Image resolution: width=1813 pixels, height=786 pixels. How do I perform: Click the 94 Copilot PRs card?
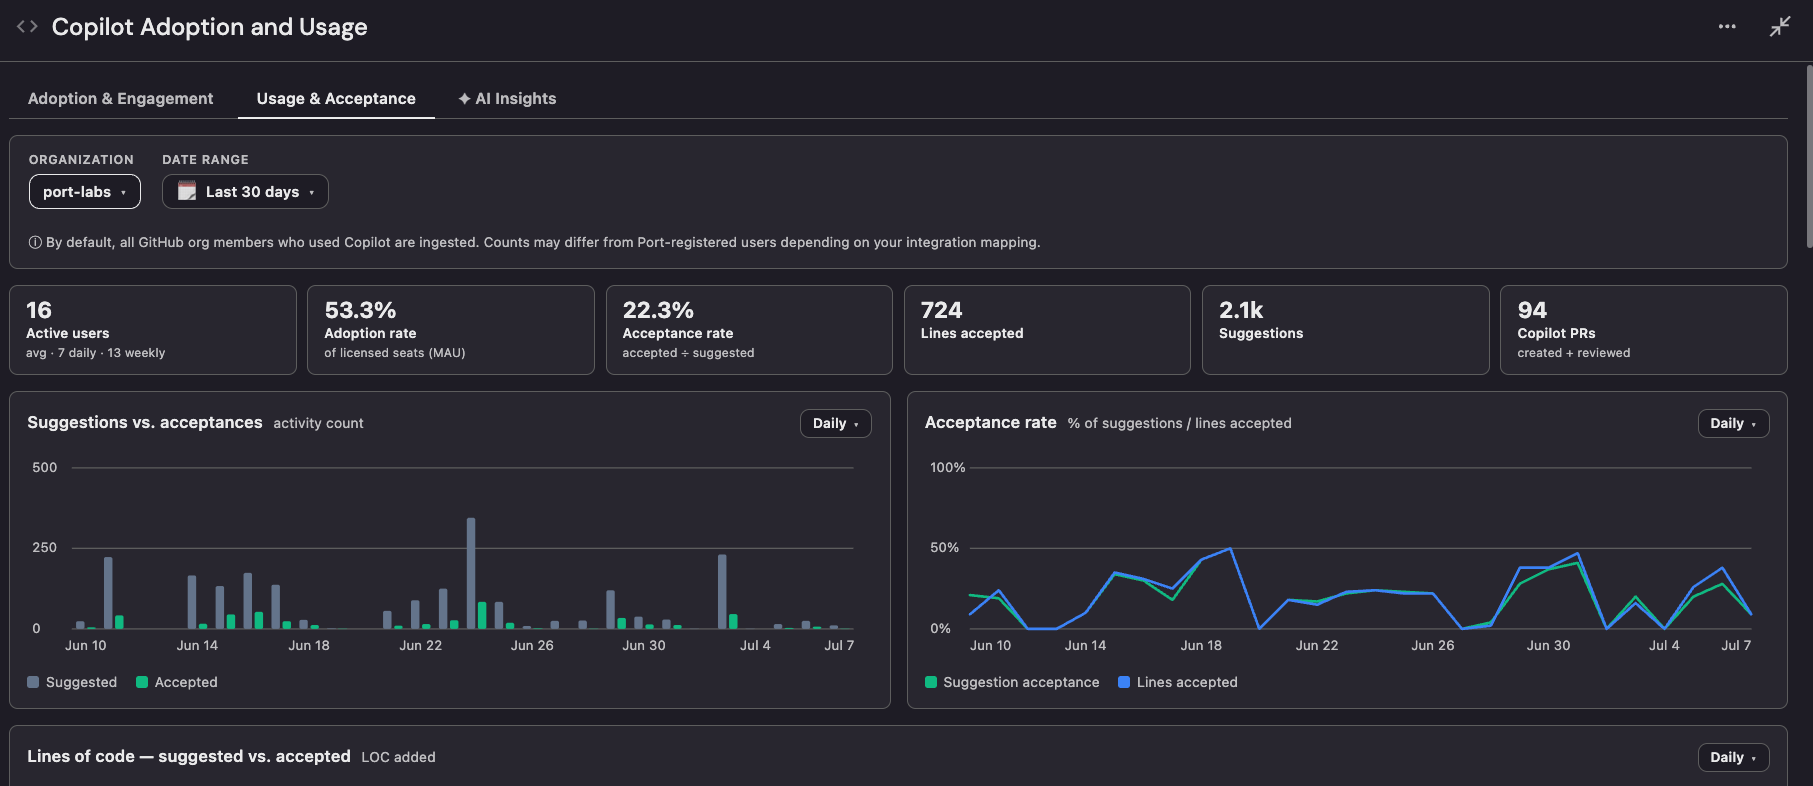click(1643, 330)
